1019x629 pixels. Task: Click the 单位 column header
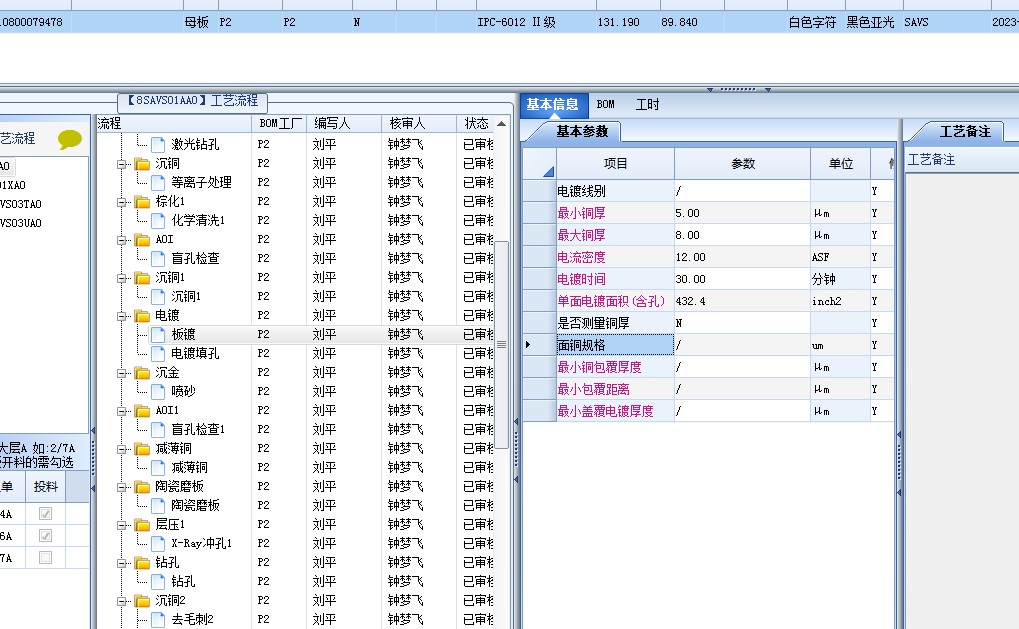tap(841, 164)
